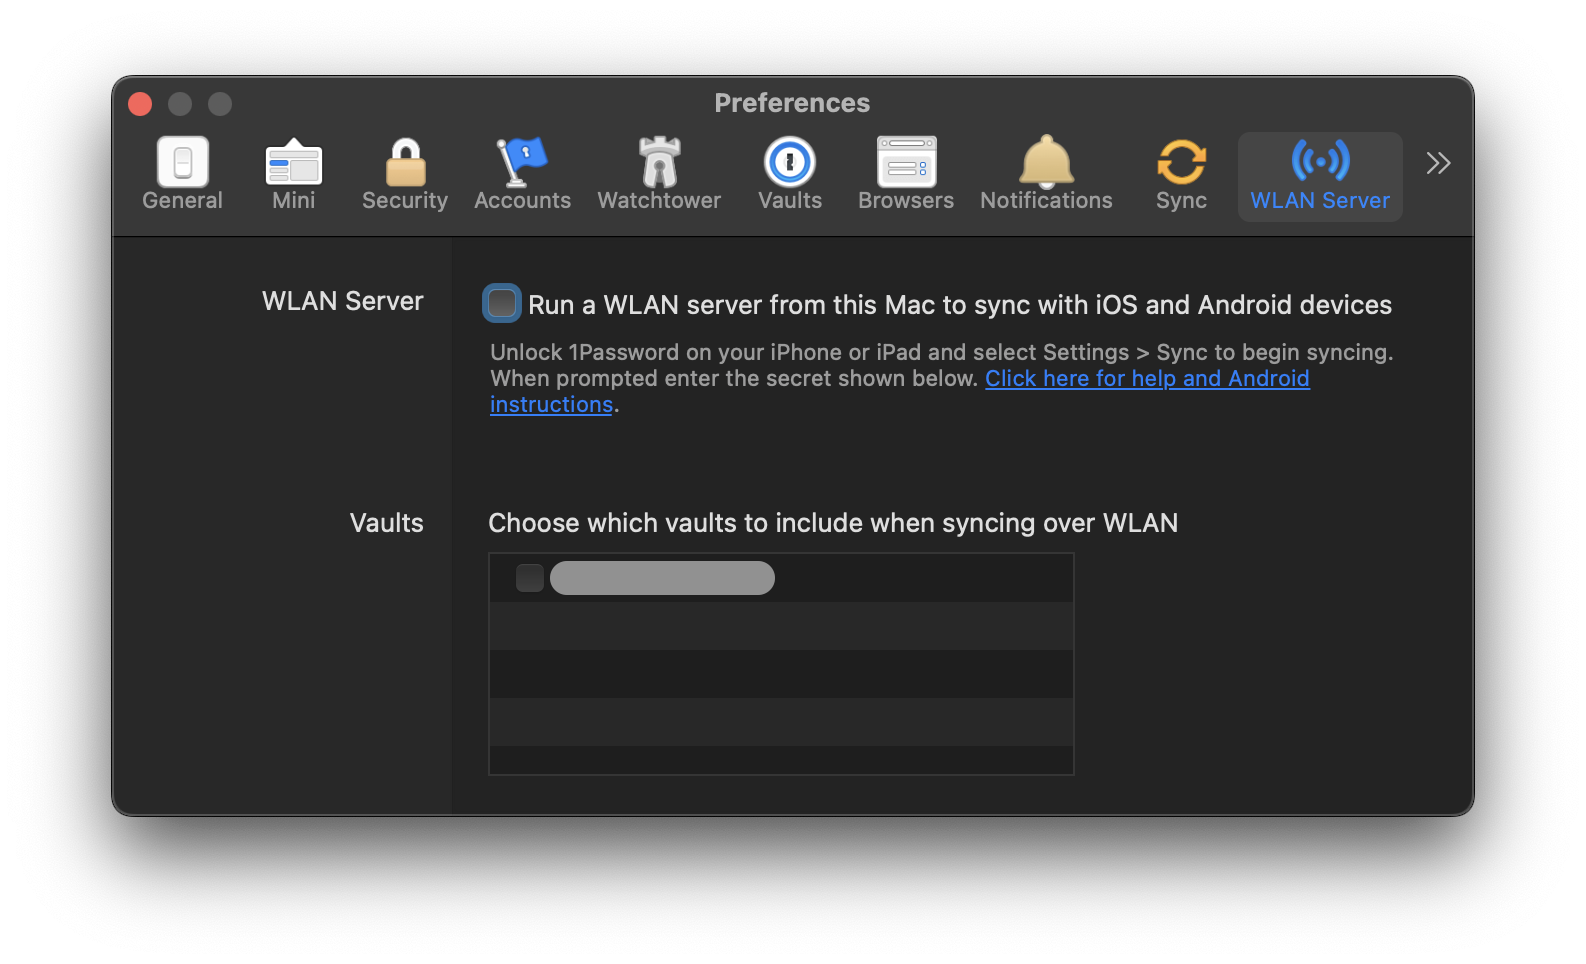The image size is (1586, 964).
Task: Click the WLAN Server broadcast icon
Action: click(1320, 160)
